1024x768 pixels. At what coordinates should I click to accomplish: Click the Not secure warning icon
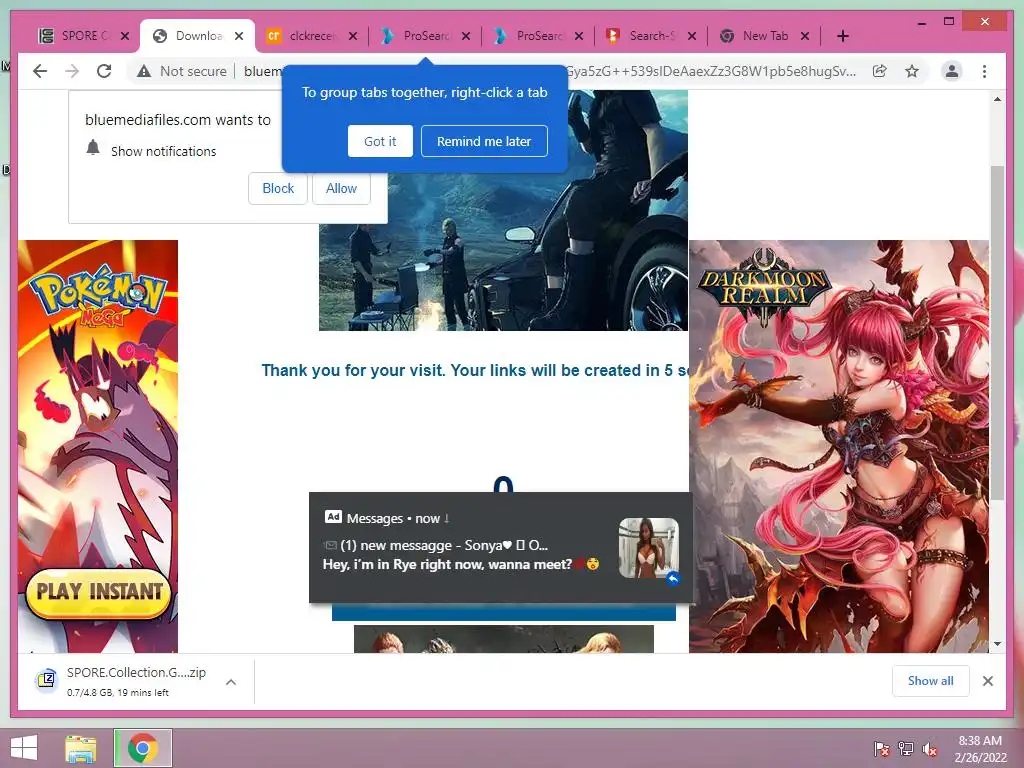pos(144,71)
